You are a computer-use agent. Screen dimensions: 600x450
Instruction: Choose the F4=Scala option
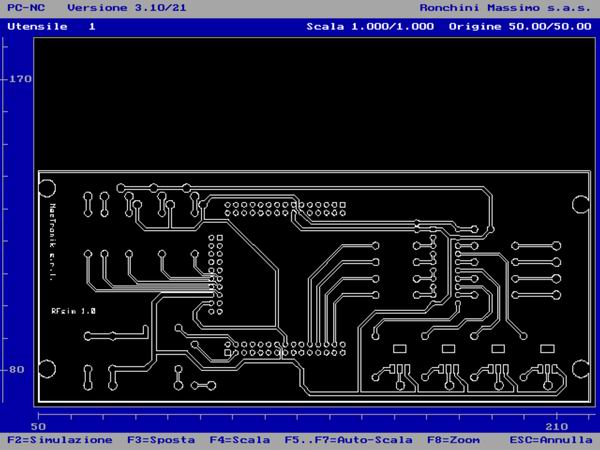239,439
